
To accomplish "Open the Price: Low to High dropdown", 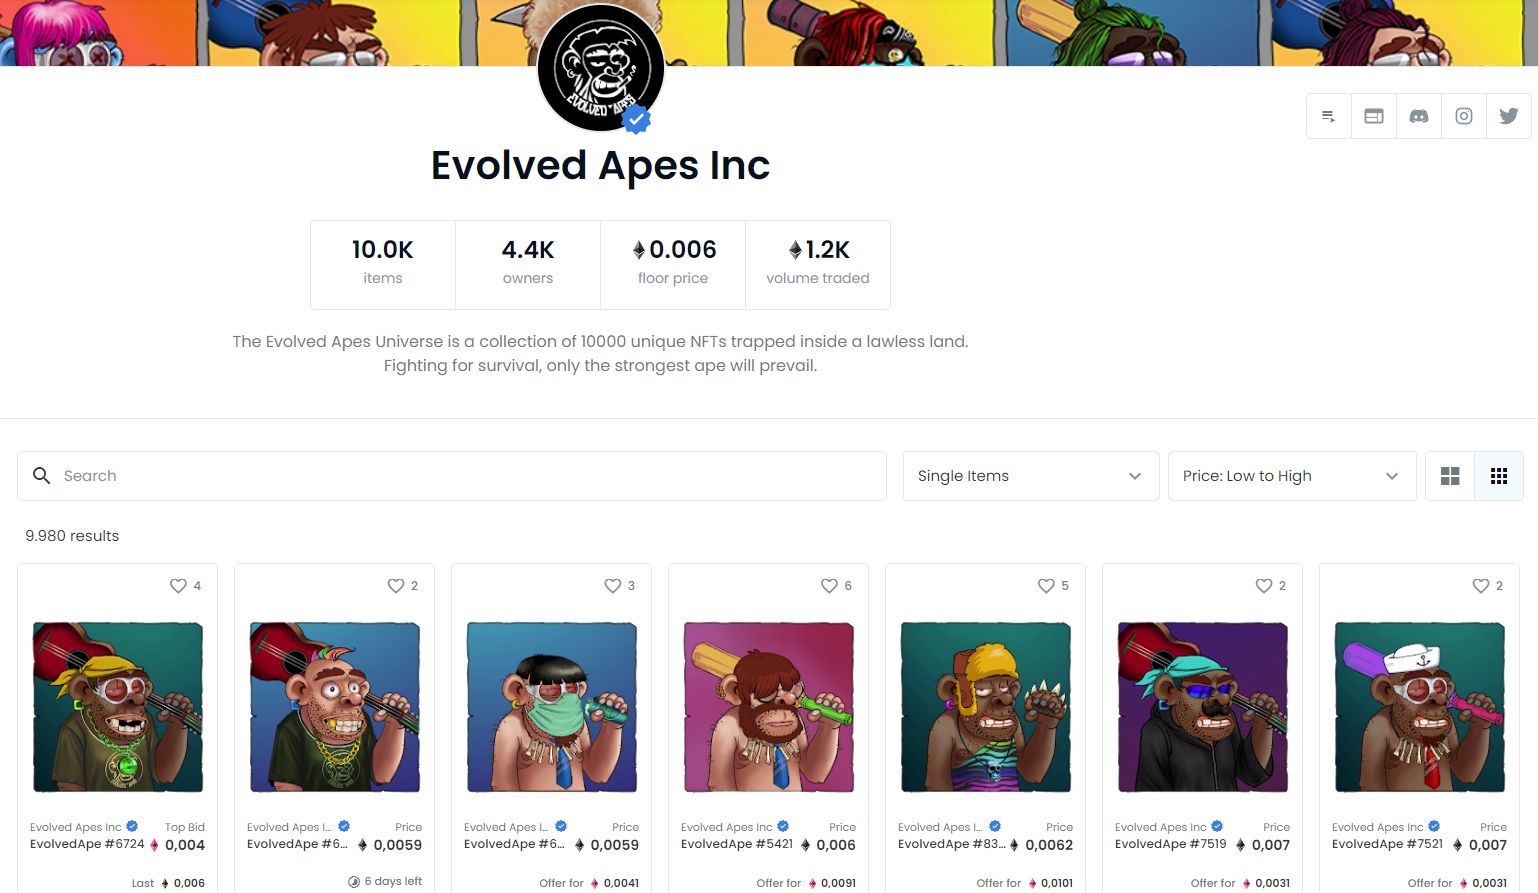I will coord(1290,476).
